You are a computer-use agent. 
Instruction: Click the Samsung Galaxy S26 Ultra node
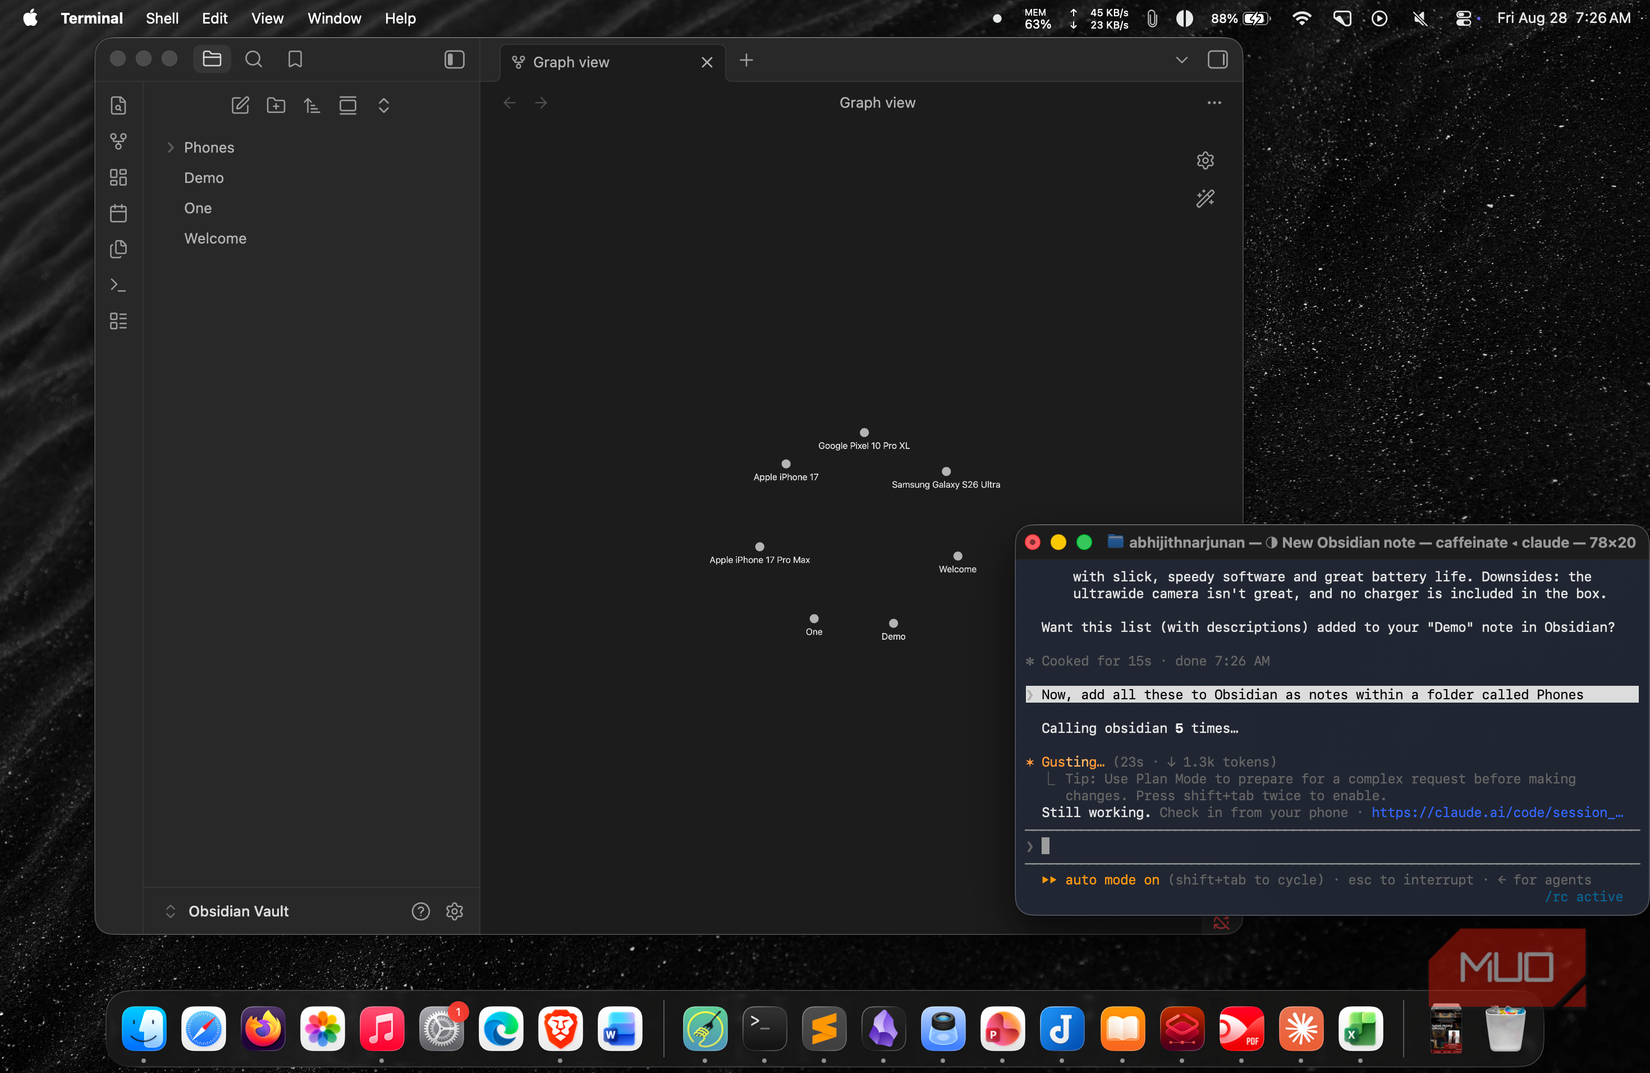click(x=946, y=471)
